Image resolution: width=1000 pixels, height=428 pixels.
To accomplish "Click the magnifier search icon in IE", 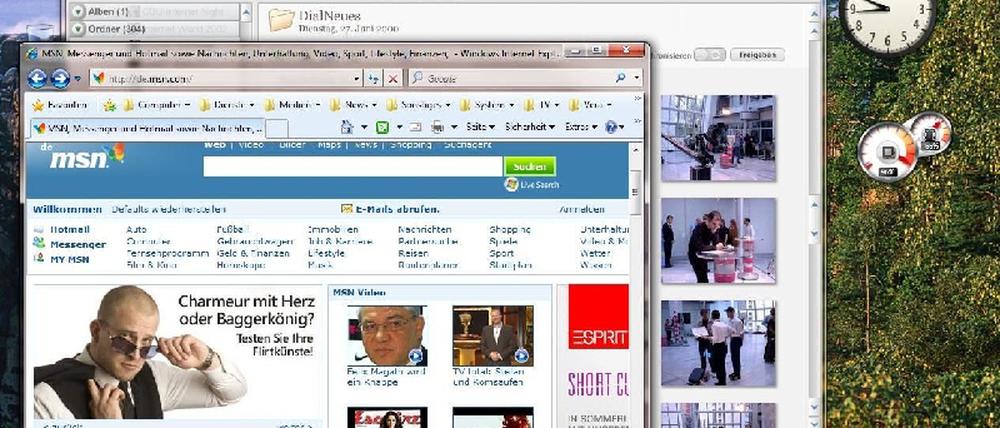I will pyautogui.click(x=621, y=78).
